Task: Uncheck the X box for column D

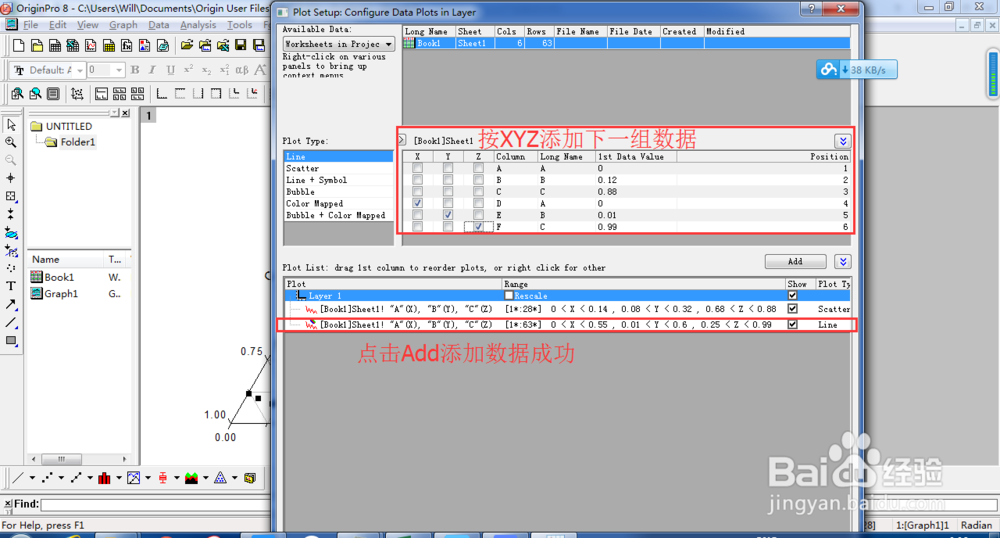Action: pyautogui.click(x=417, y=203)
